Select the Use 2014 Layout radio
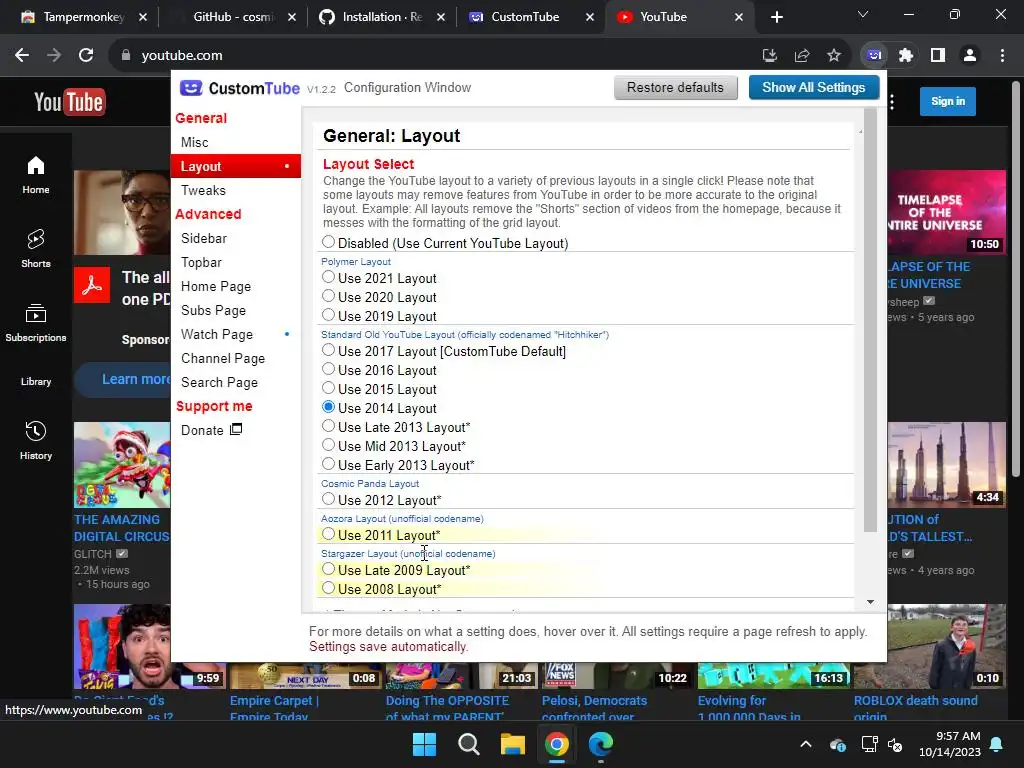The width and height of the screenshot is (1024, 768). click(x=328, y=407)
